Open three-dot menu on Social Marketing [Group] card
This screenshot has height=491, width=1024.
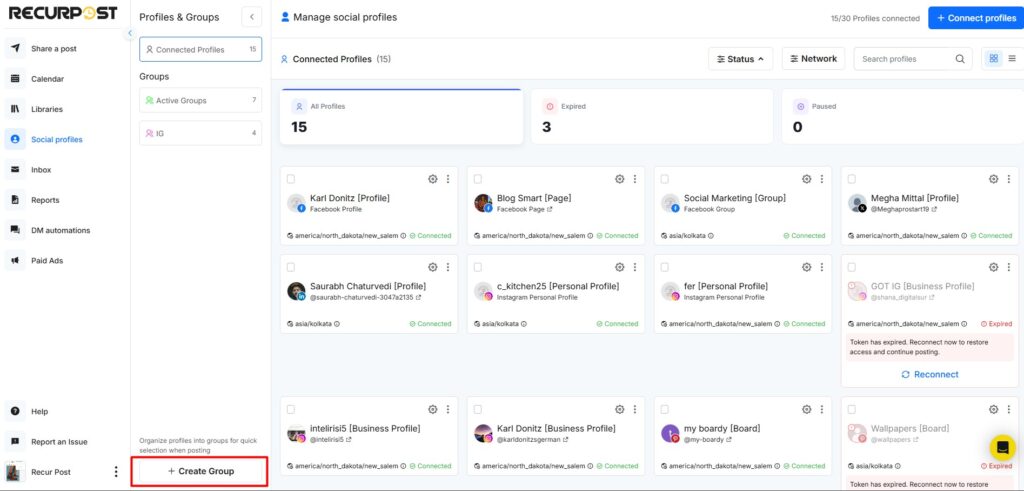tap(822, 179)
